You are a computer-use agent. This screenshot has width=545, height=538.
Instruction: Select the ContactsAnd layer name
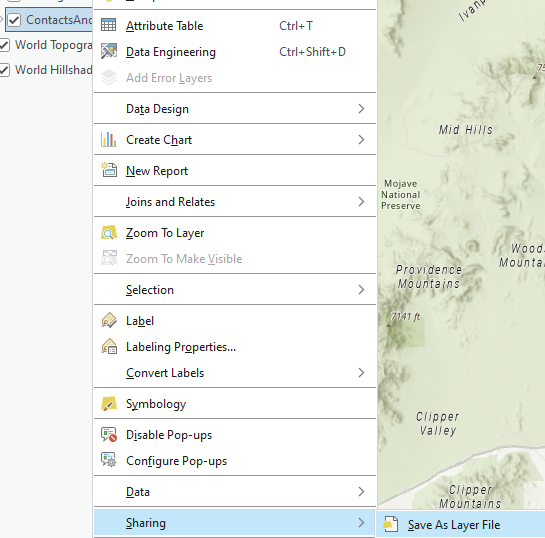pos(59,20)
